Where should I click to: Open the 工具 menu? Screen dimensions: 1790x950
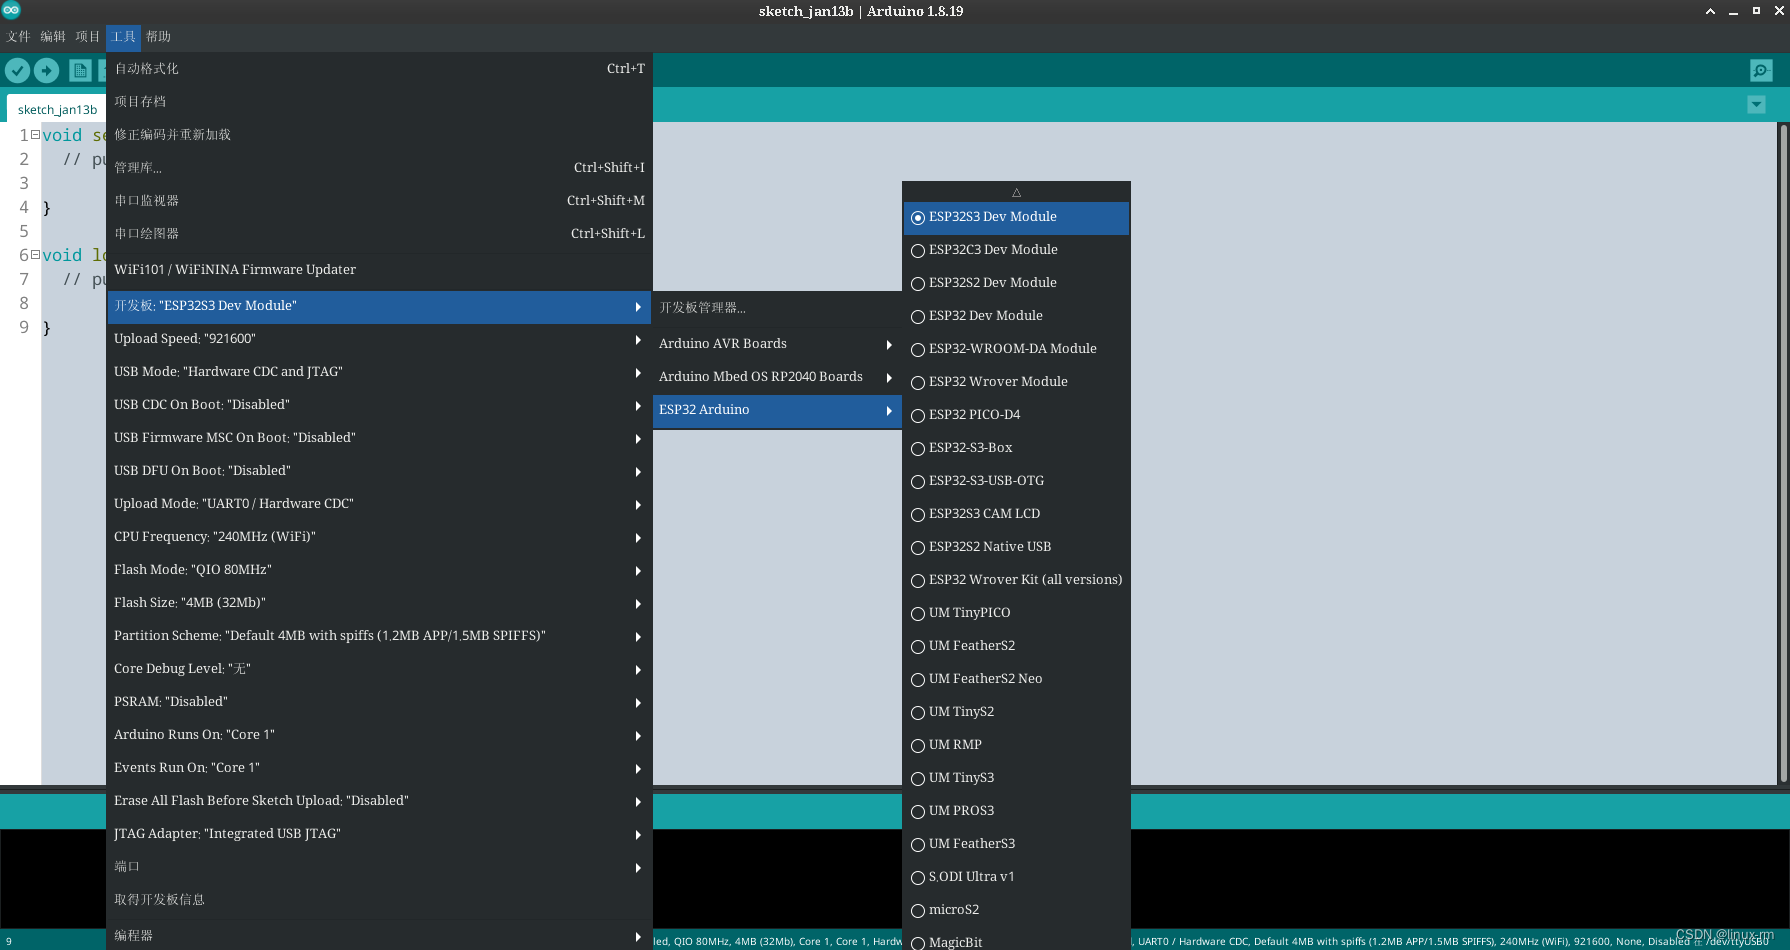(x=123, y=37)
